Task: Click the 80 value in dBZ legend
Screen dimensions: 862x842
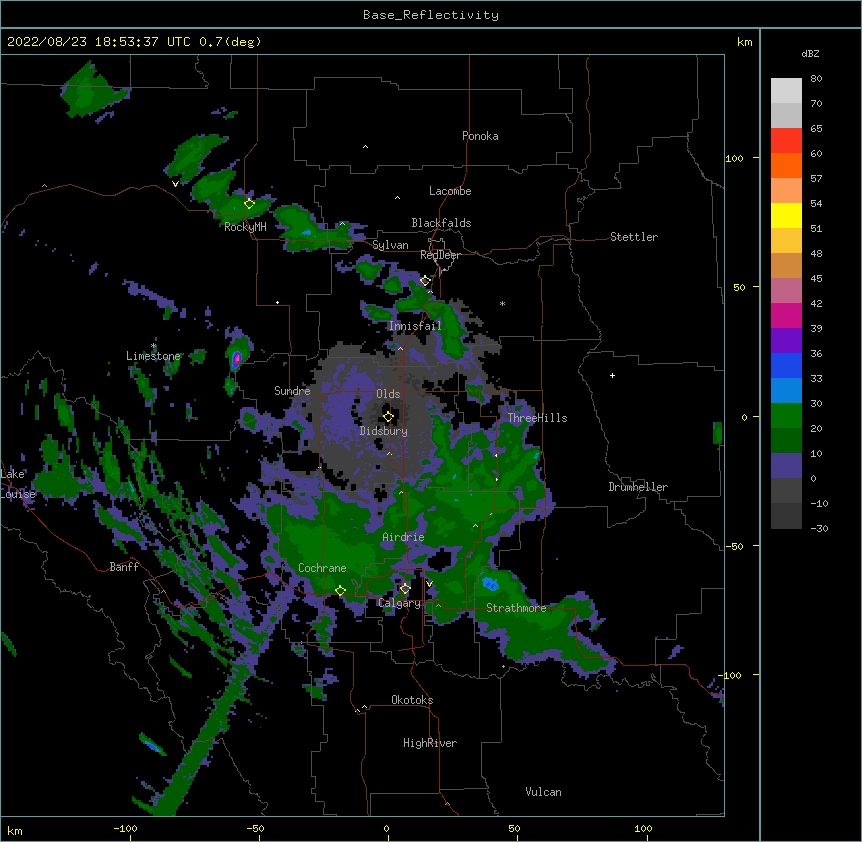Action: click(x=816, y=79)
